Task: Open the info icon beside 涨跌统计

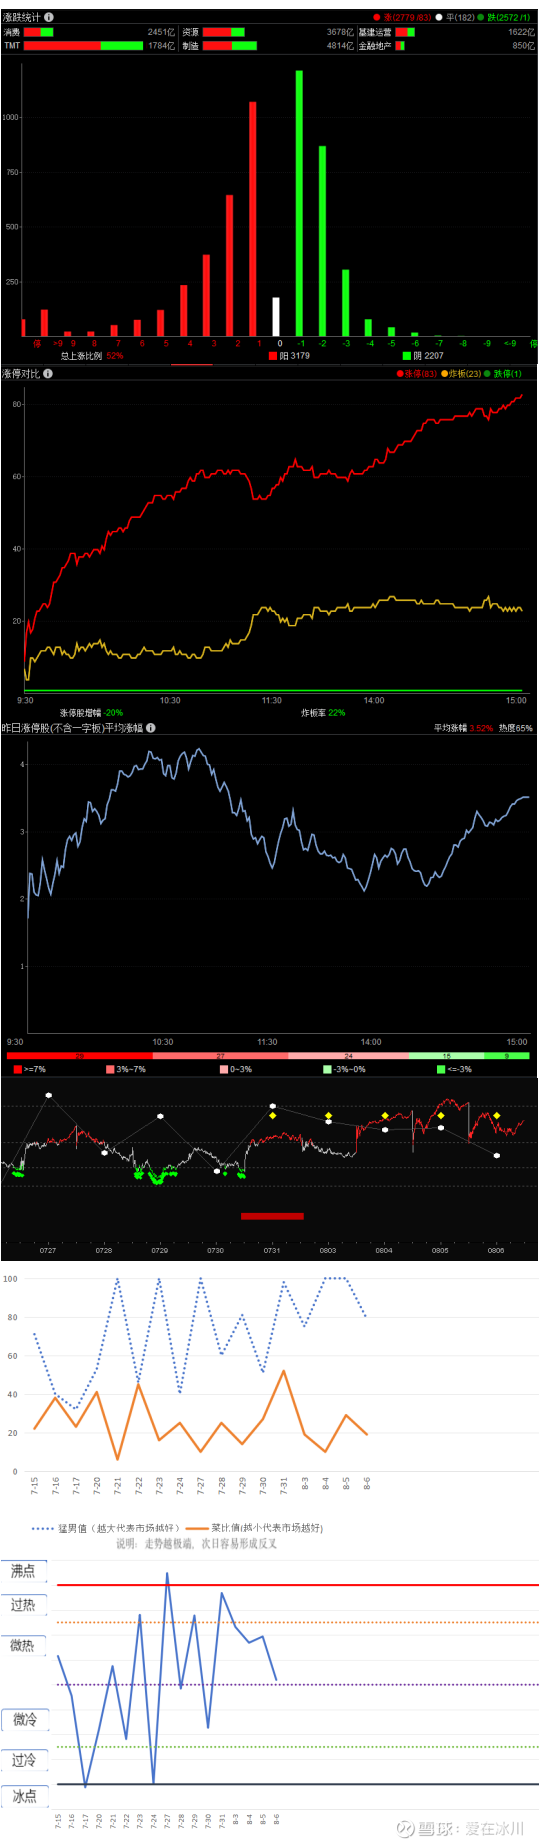Action: pos(49,17)
